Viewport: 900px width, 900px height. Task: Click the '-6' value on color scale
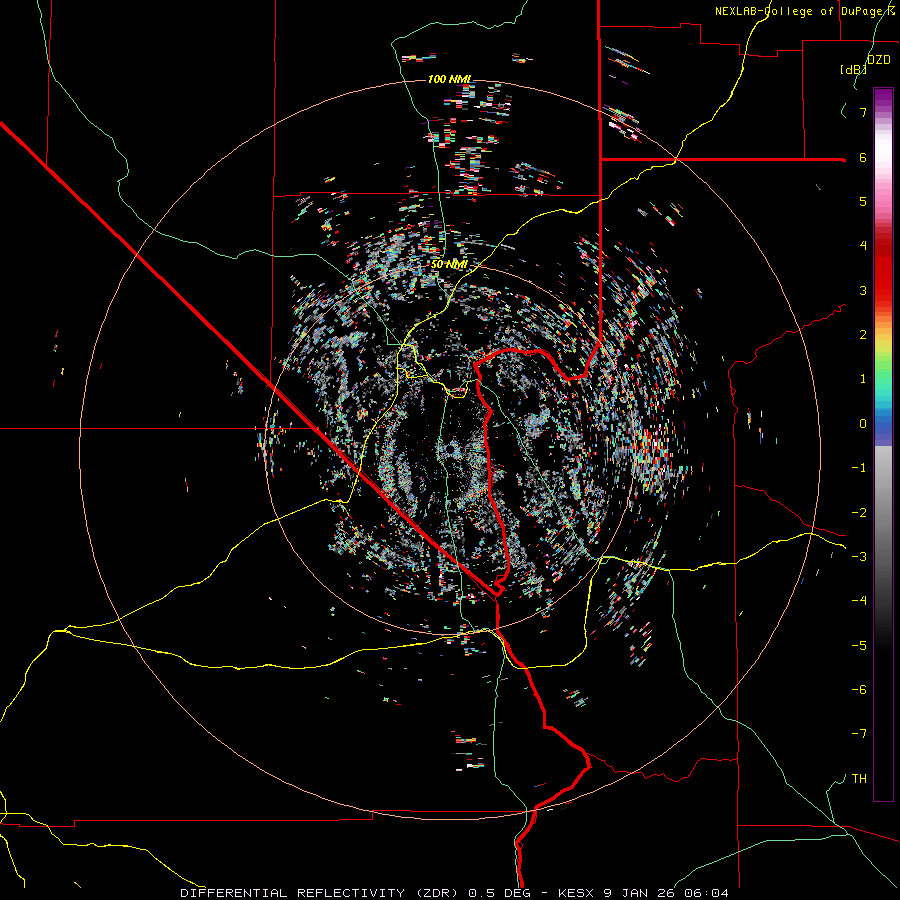pos(859,690)
